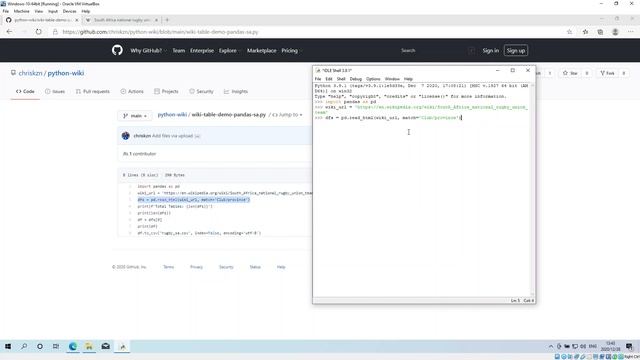
Task: Click the GitHub search field
Action: pos(437,51)
